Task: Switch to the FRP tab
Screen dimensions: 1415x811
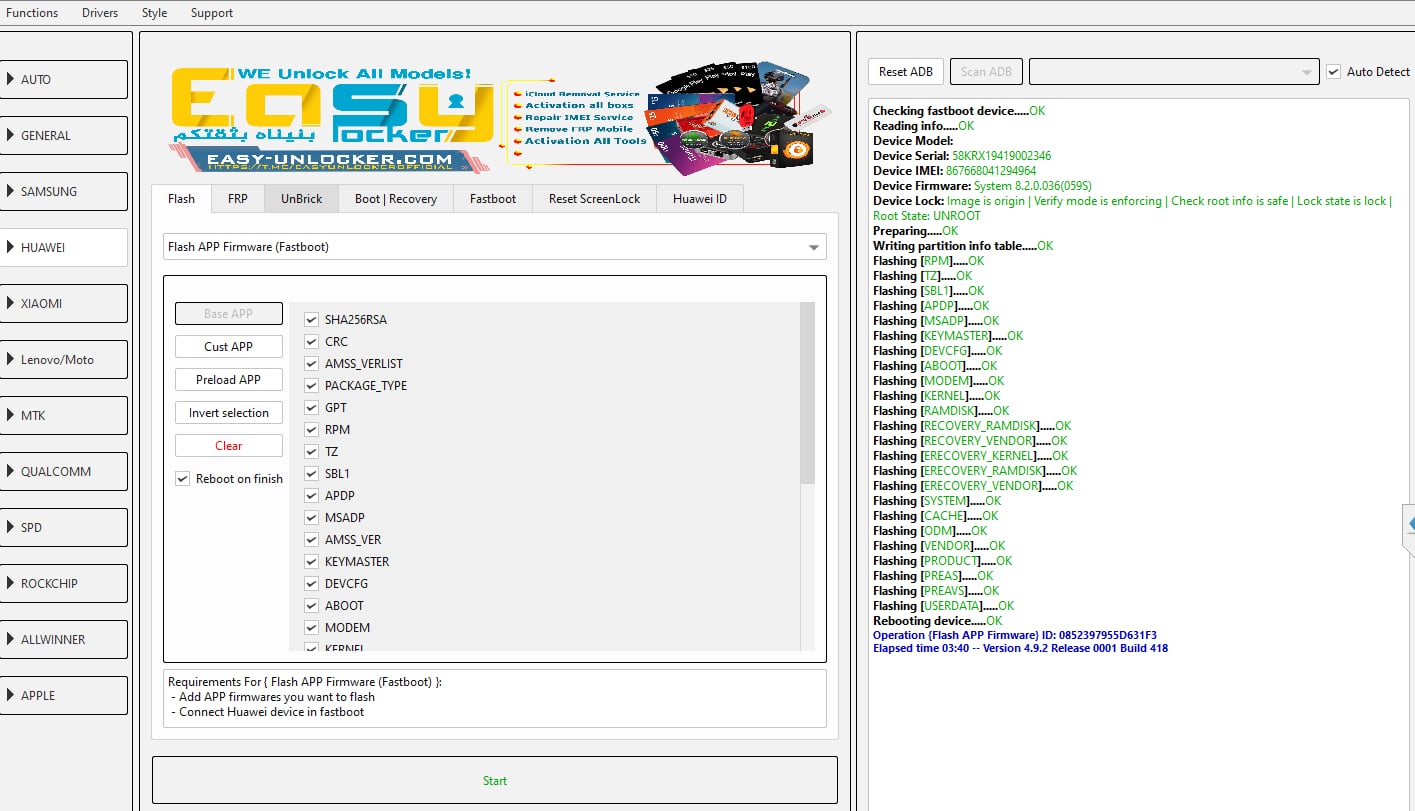Action: coord(238,199)
